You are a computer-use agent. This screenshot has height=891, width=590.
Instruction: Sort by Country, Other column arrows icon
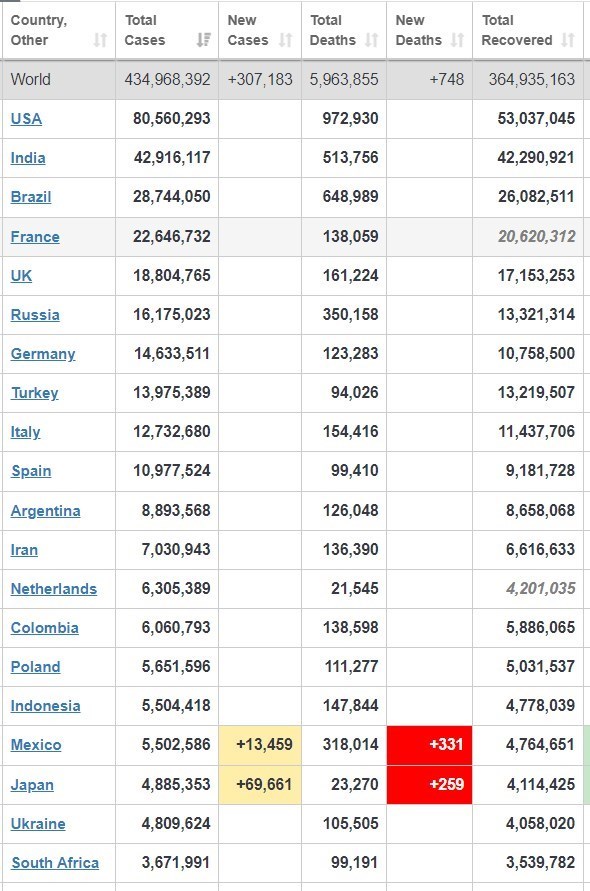click(x=100, y=40)
